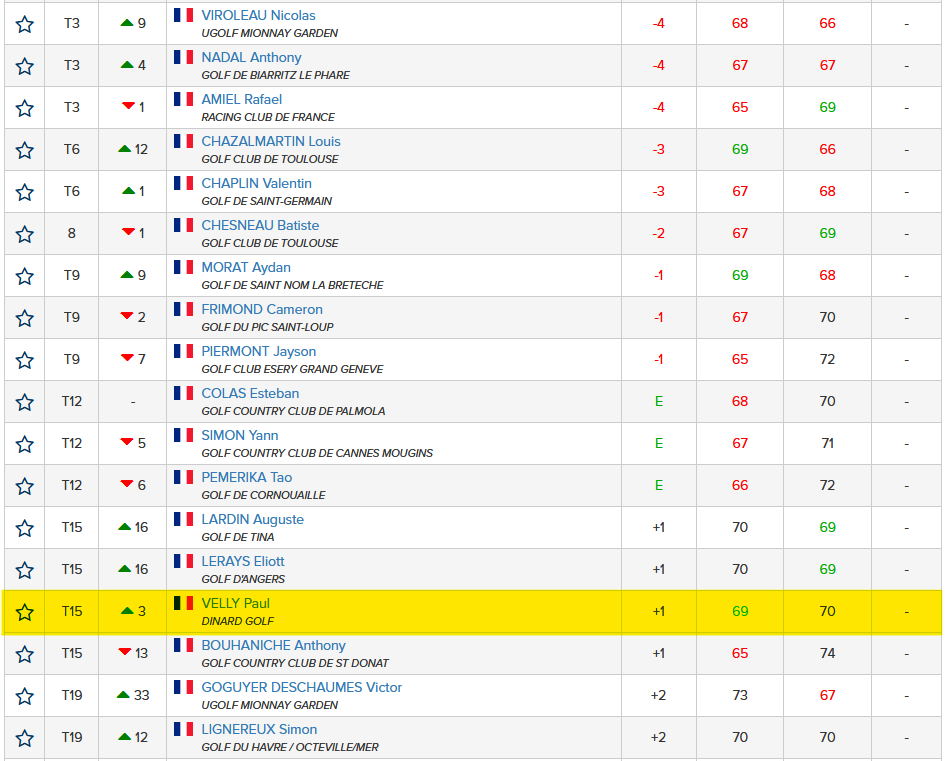Screen dimensions: 950x761
Task: Open player profile MORAT Aydan
Action: 246,267
